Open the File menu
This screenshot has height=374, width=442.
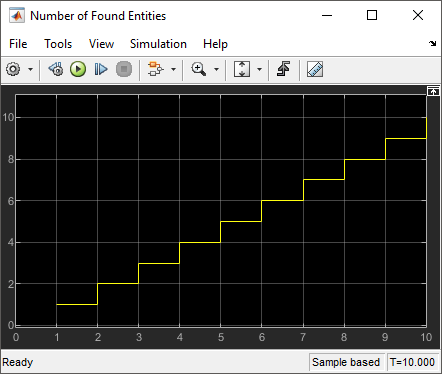pyautogui.click(x=18, y=44)
